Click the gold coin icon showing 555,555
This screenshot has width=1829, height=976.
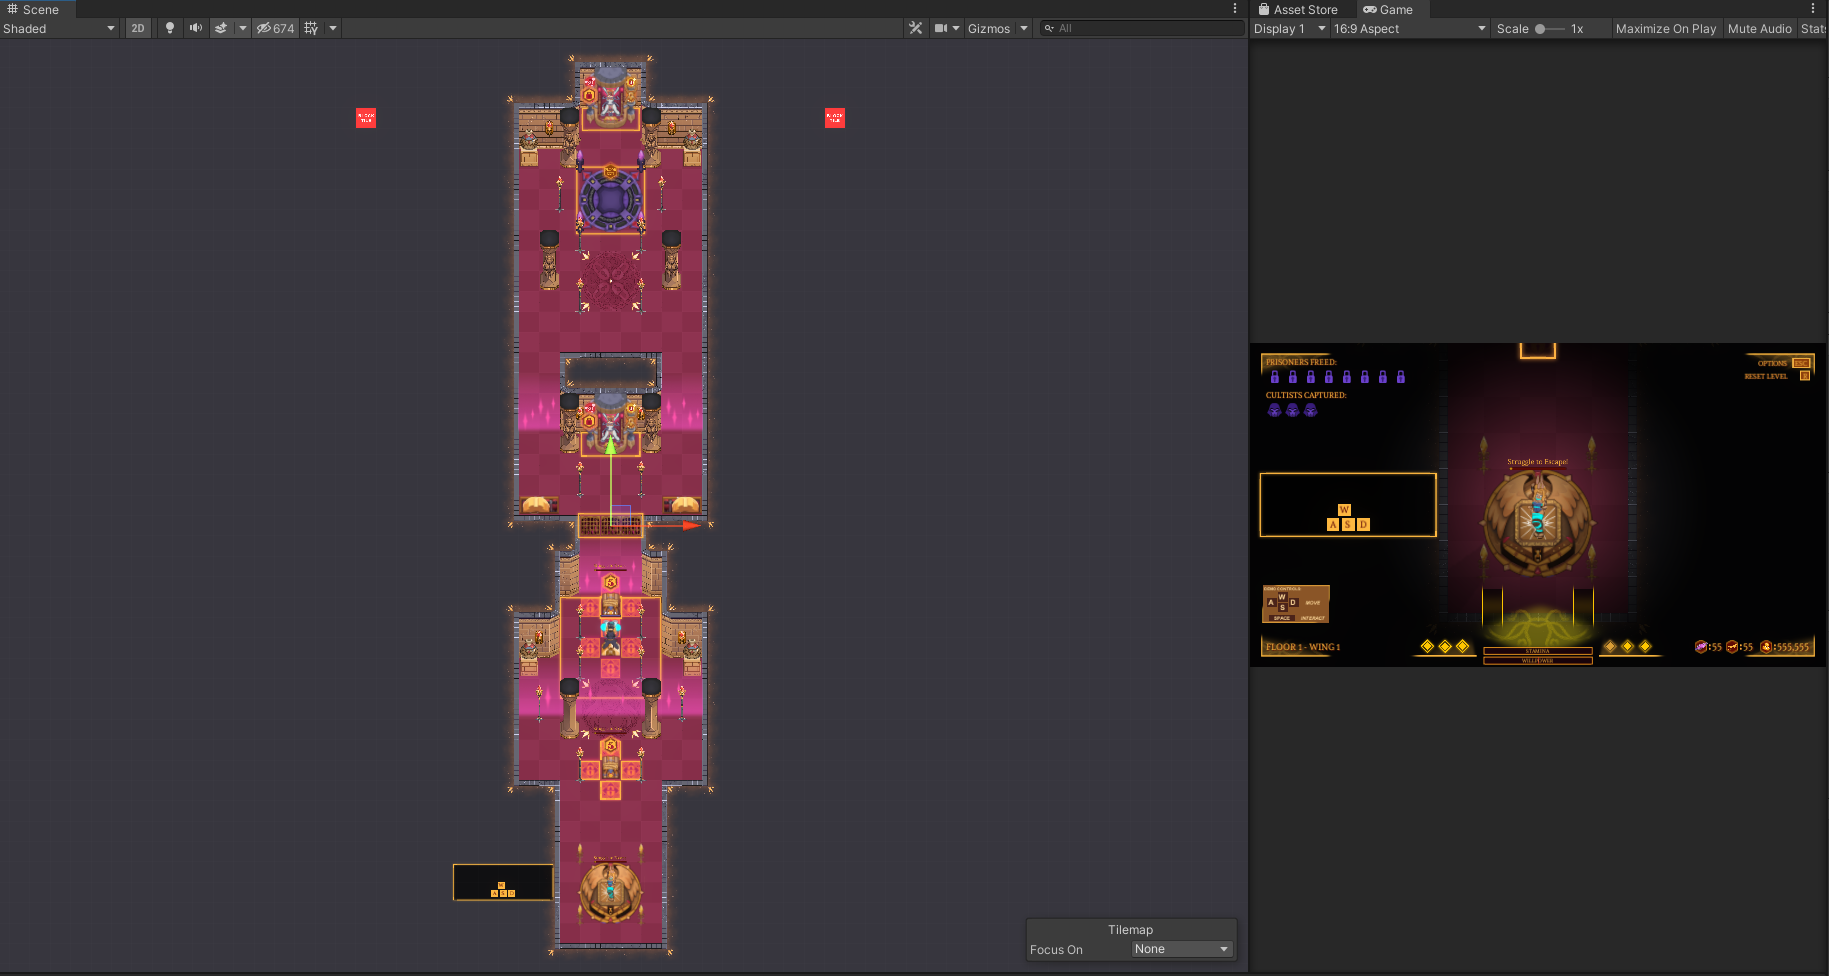click(1766, 647)
